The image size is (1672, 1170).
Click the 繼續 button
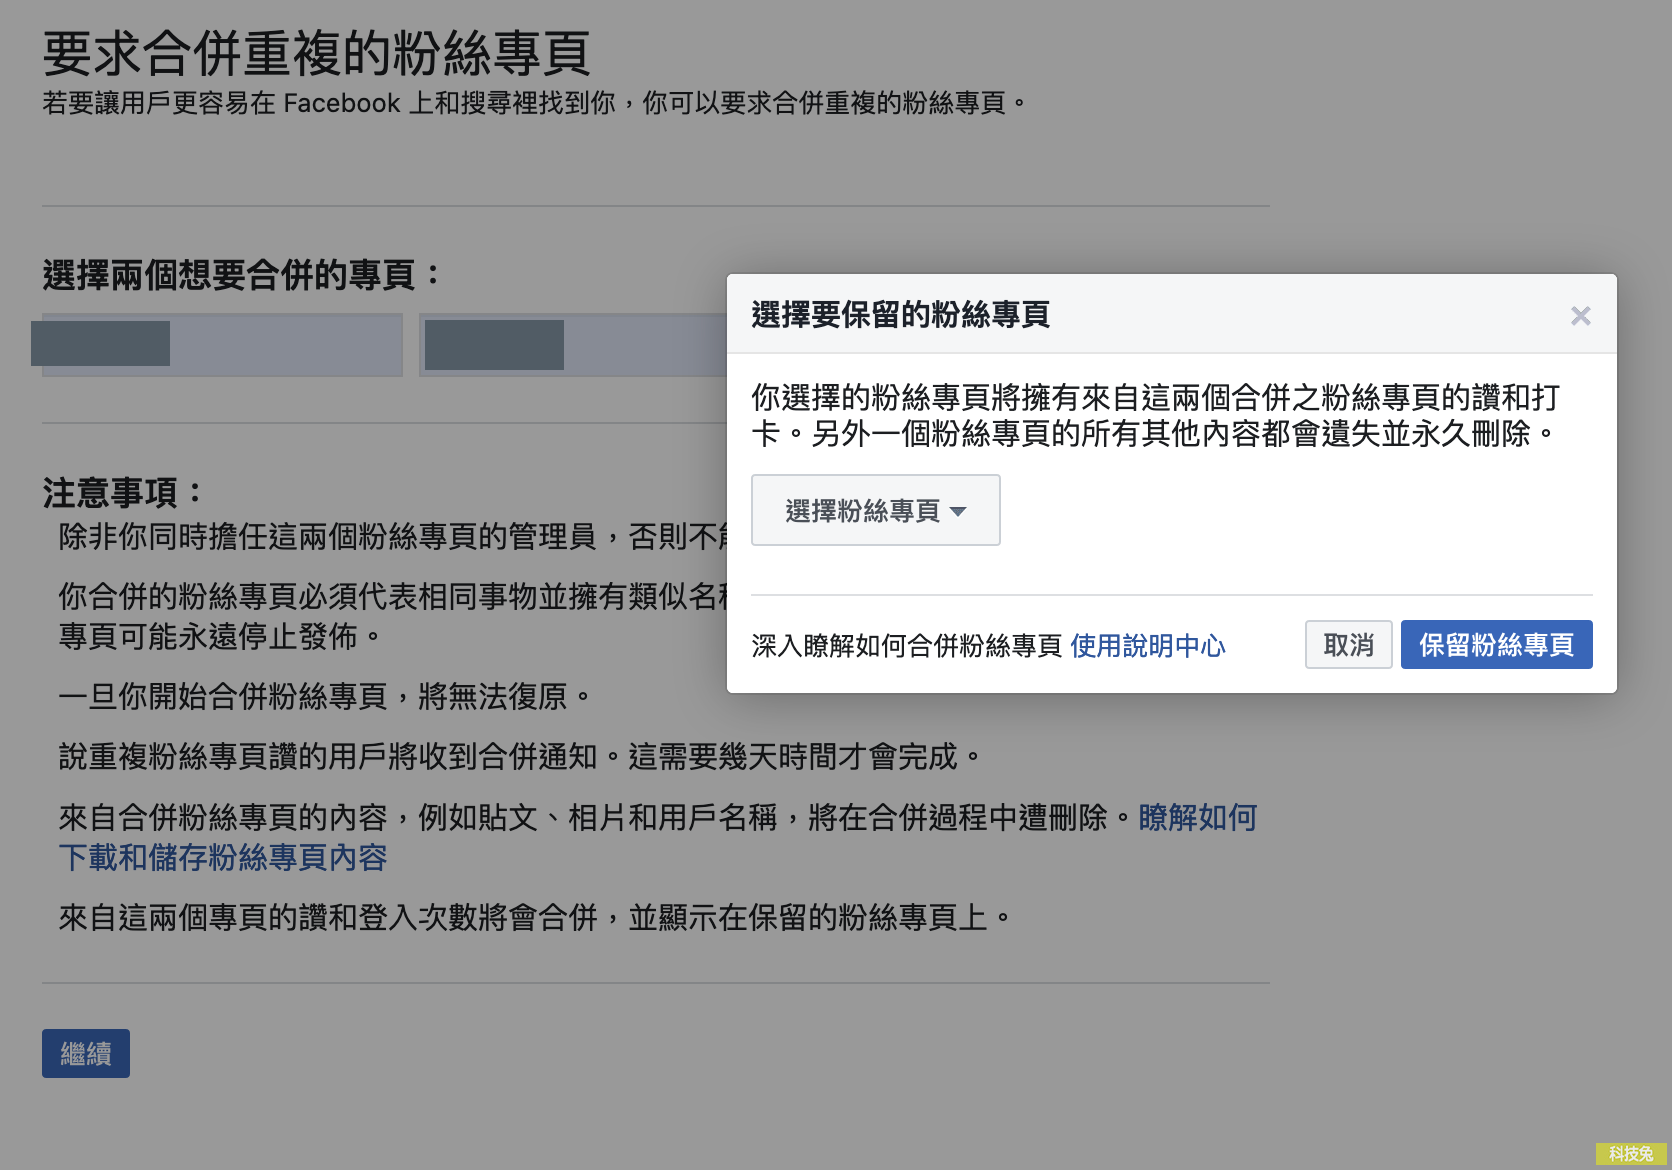pyautogui.click(x=86, y=1053)
